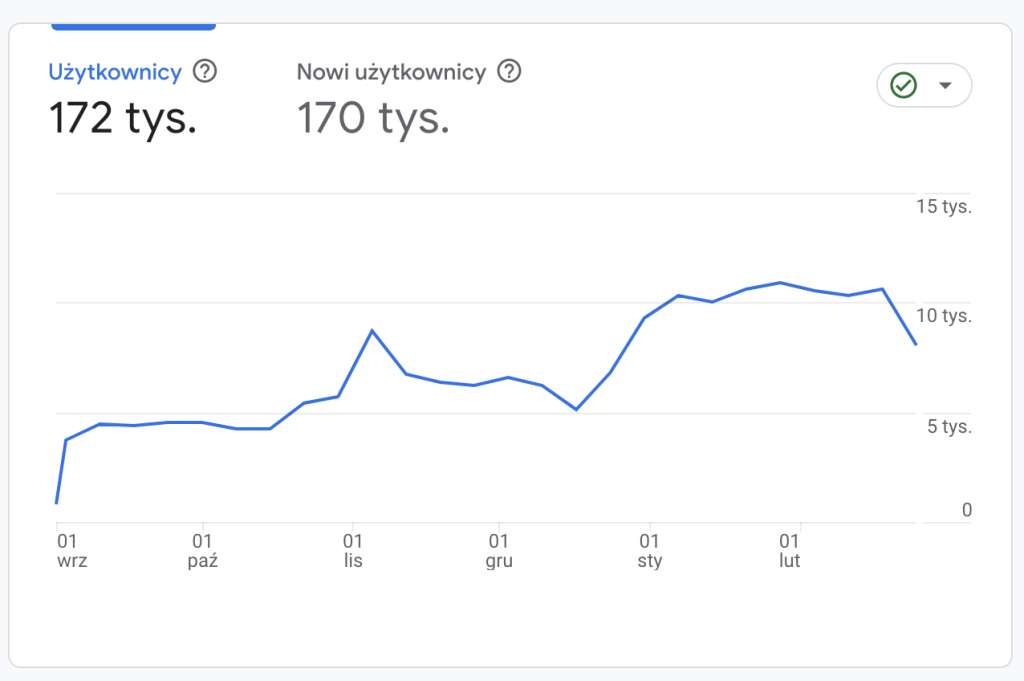Click the line's final point at the right end
The width and height of the screenshot is (1024, 681).
coord(915,344)
